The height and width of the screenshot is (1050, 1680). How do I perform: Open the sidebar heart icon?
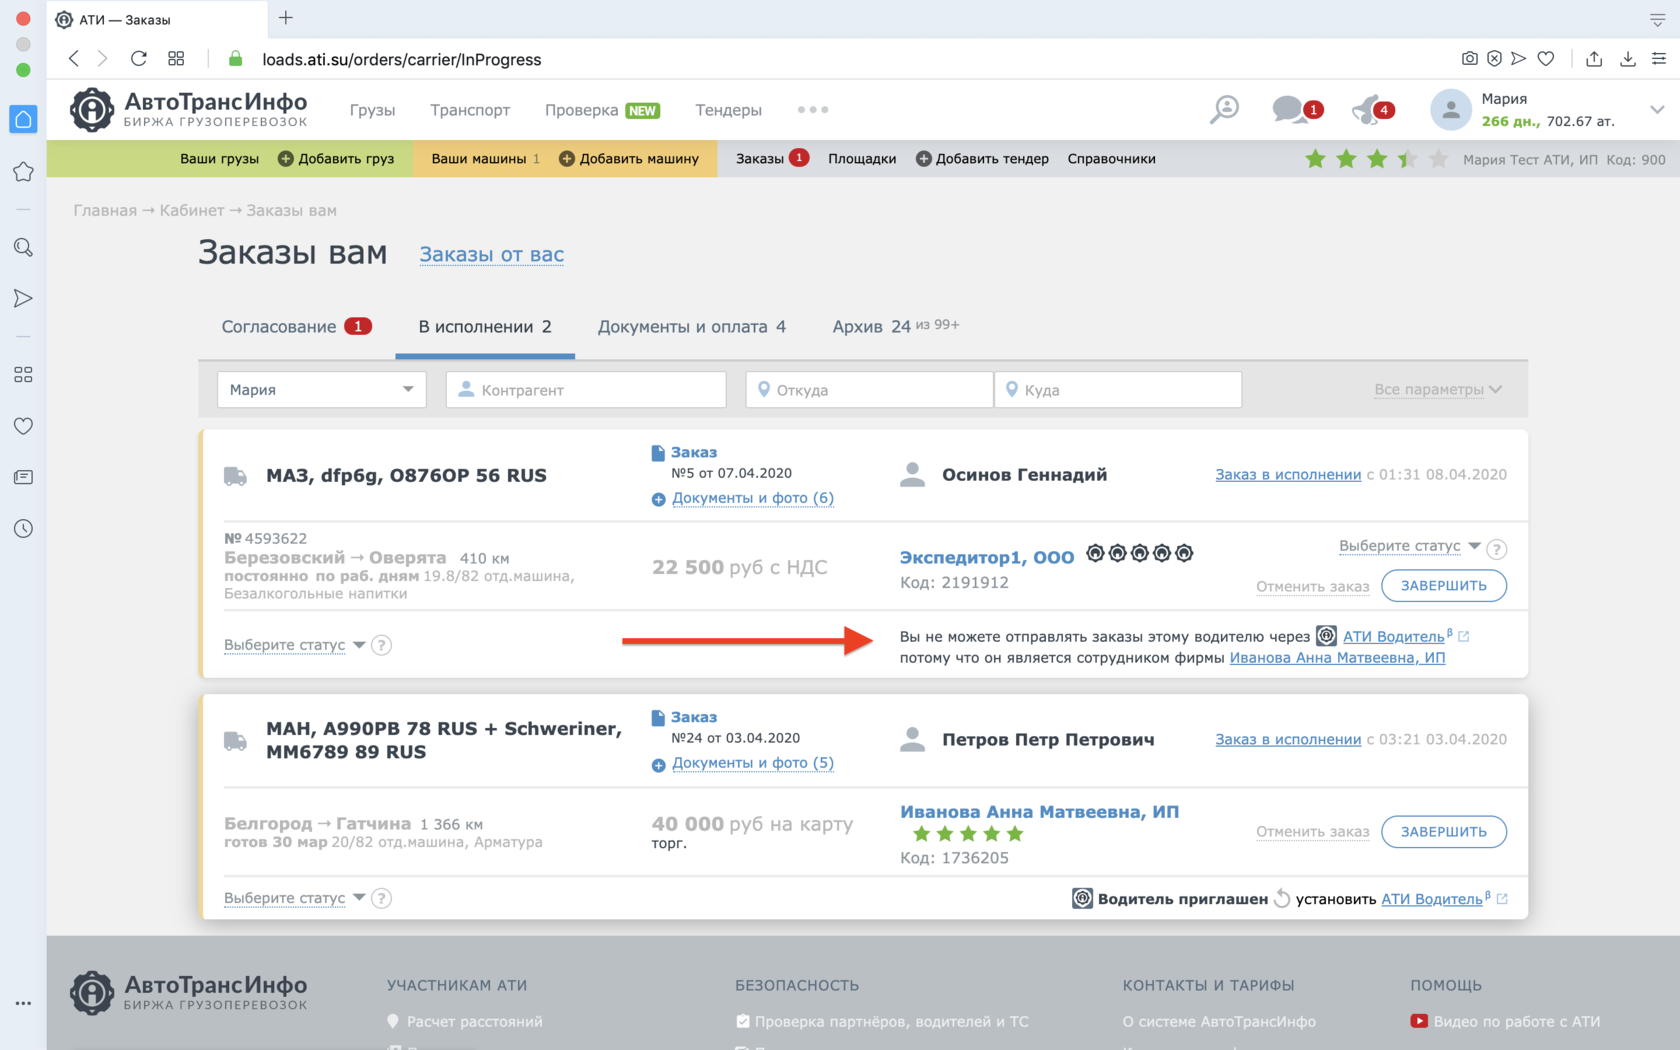[x=23, y=426]
